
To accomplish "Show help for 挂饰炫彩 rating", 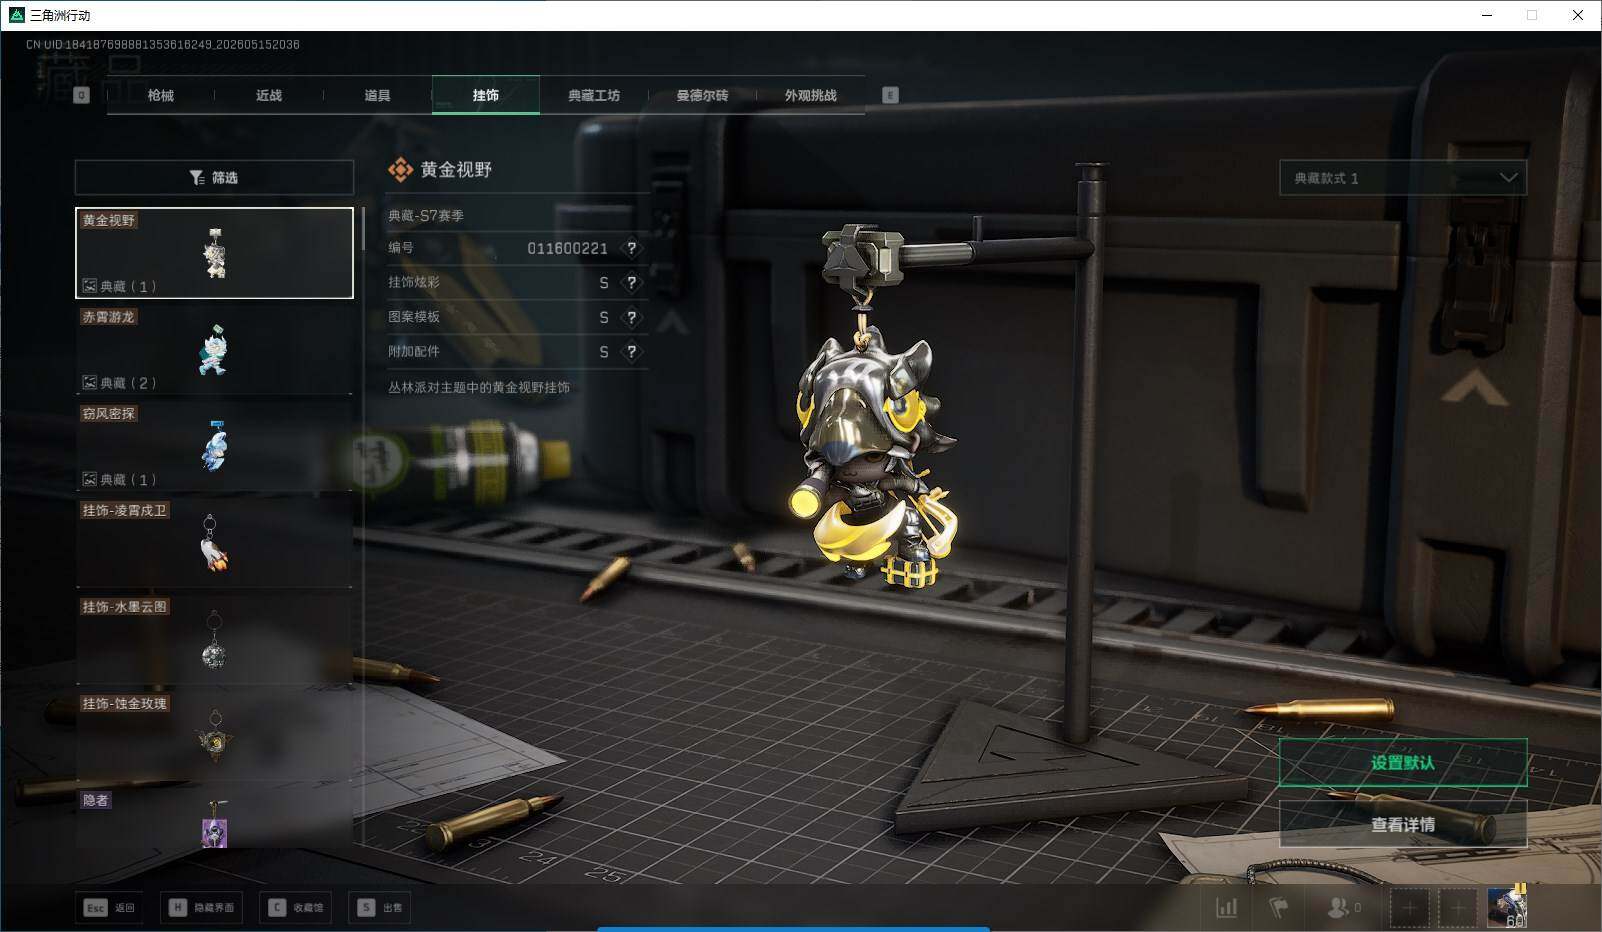I will [x=631, y=283].
